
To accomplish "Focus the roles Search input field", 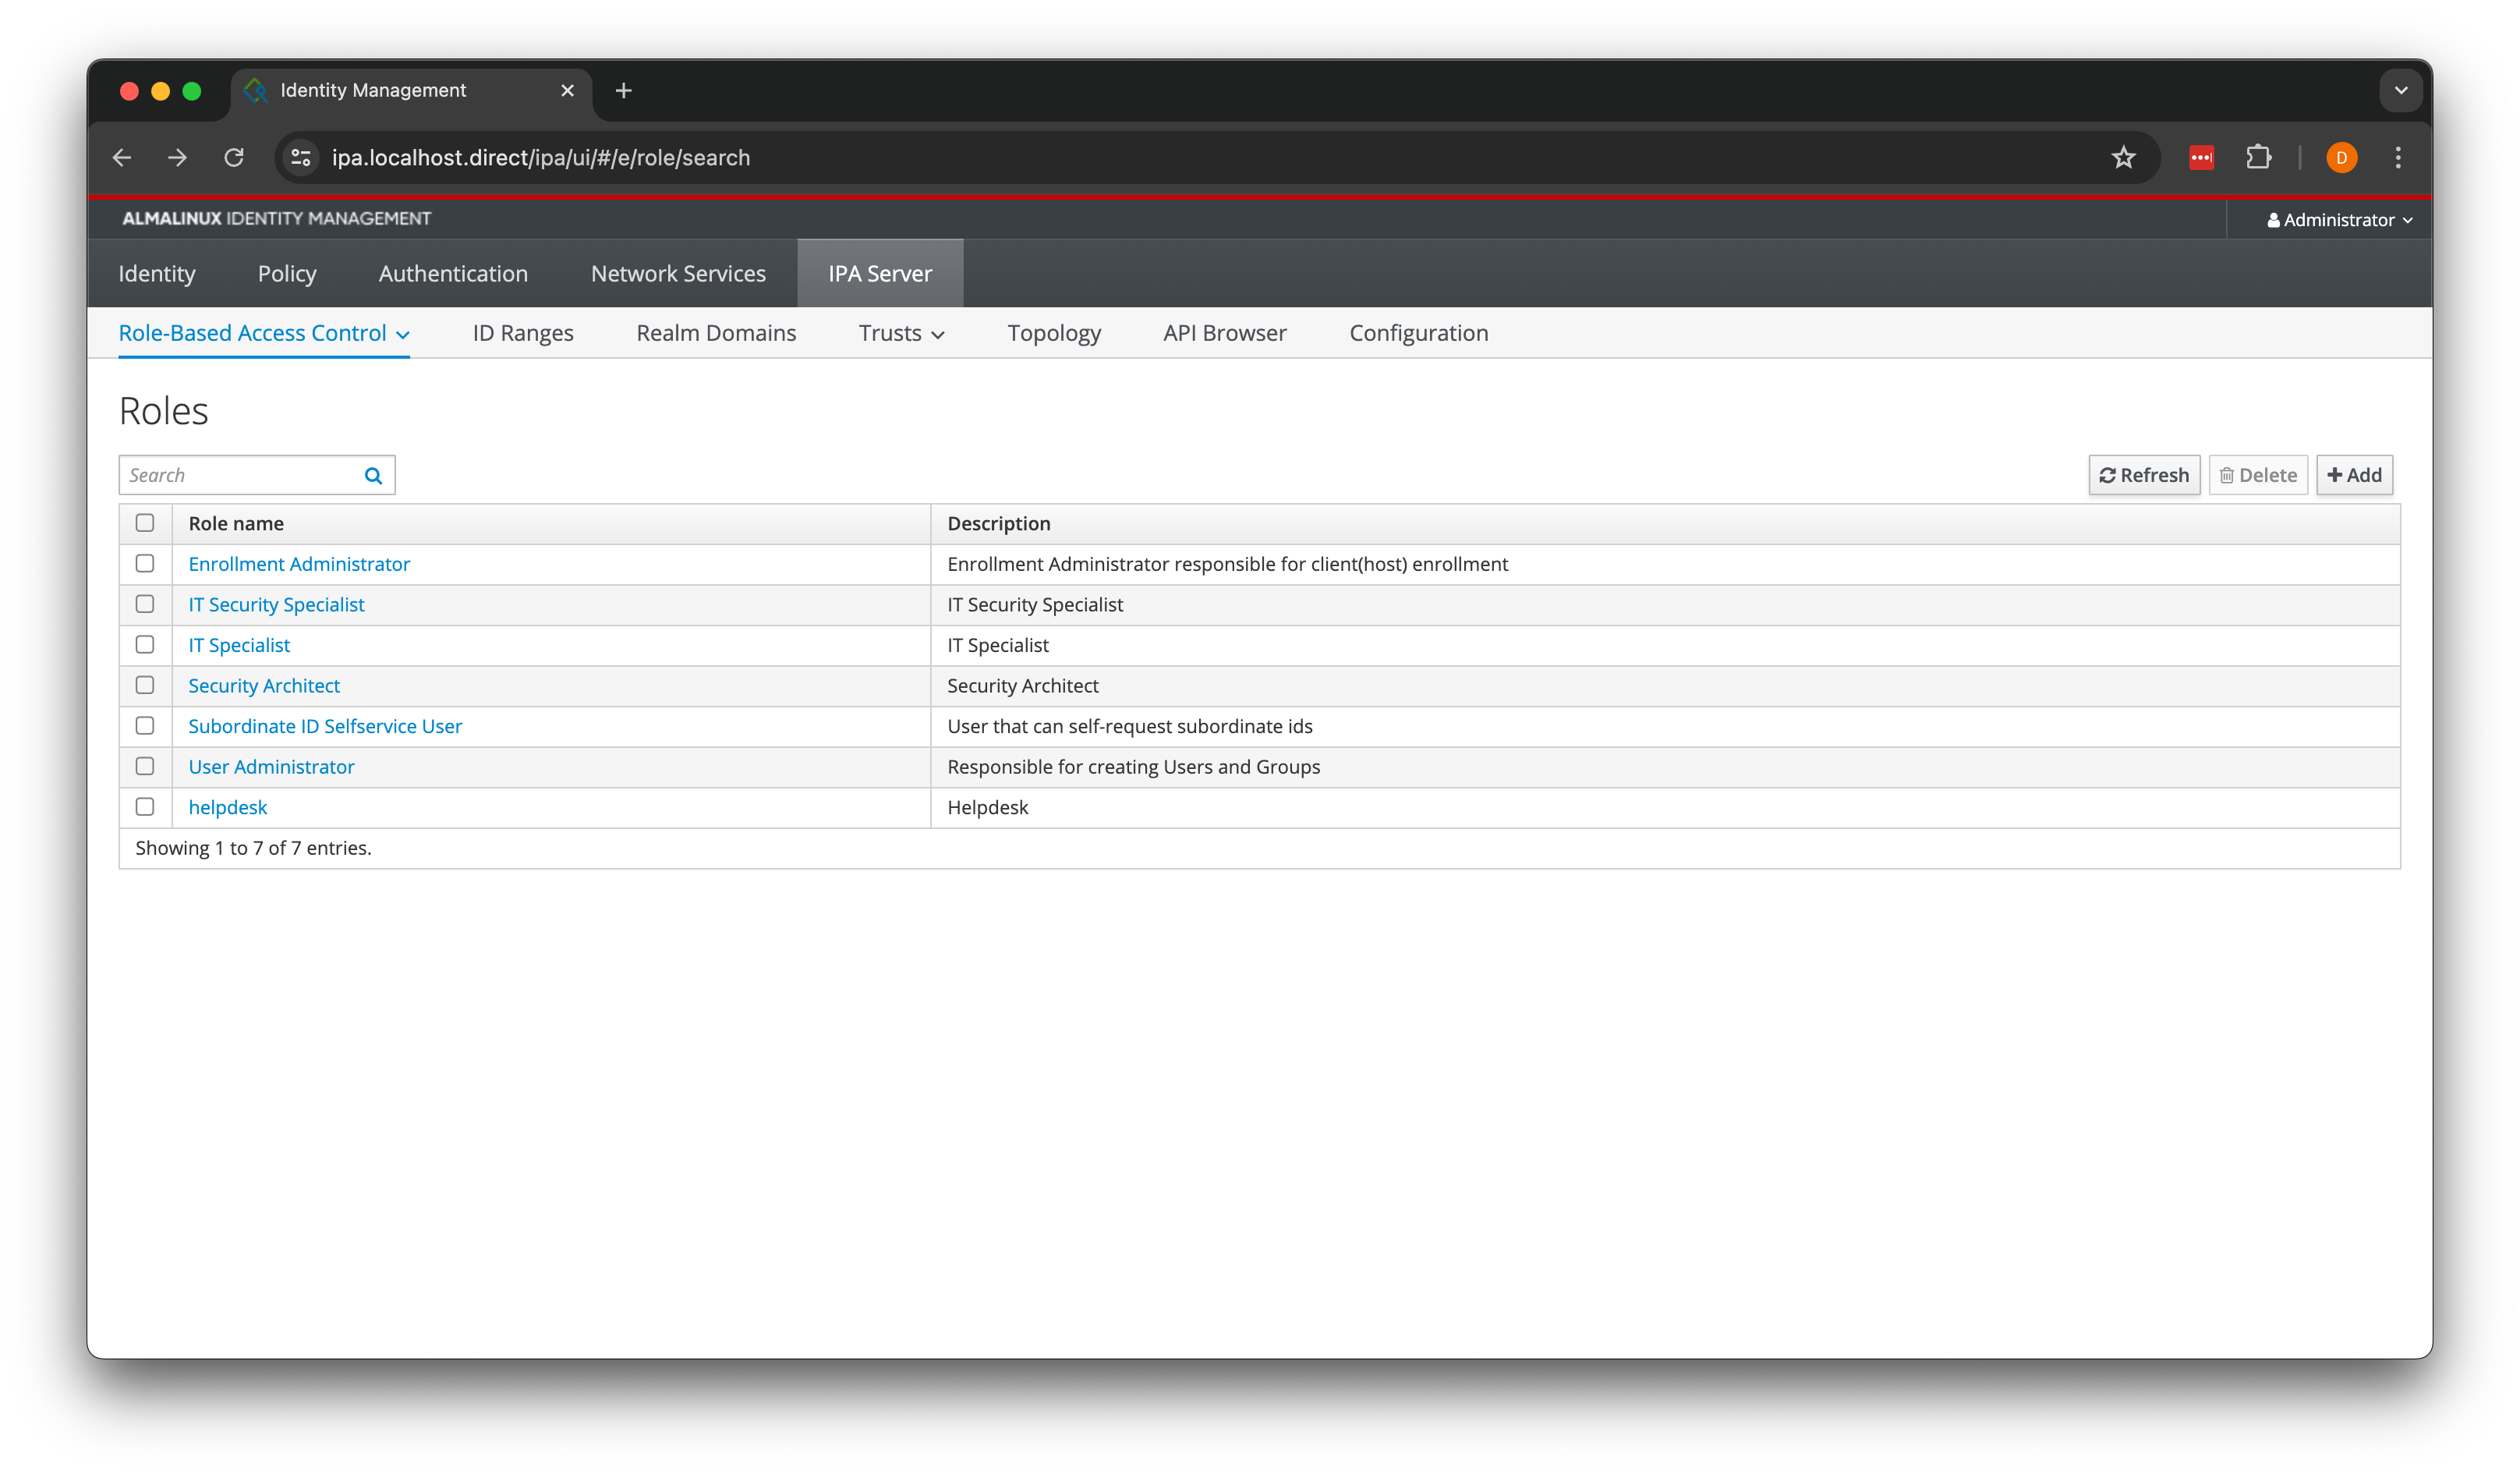I will coord(238,476).
